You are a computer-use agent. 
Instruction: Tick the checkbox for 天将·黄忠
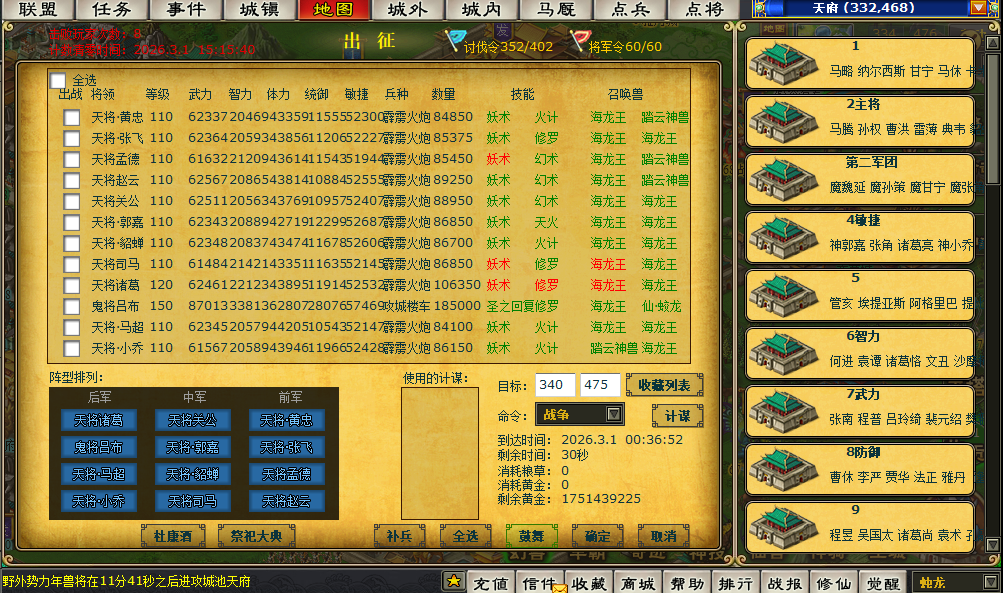[72, 118]
